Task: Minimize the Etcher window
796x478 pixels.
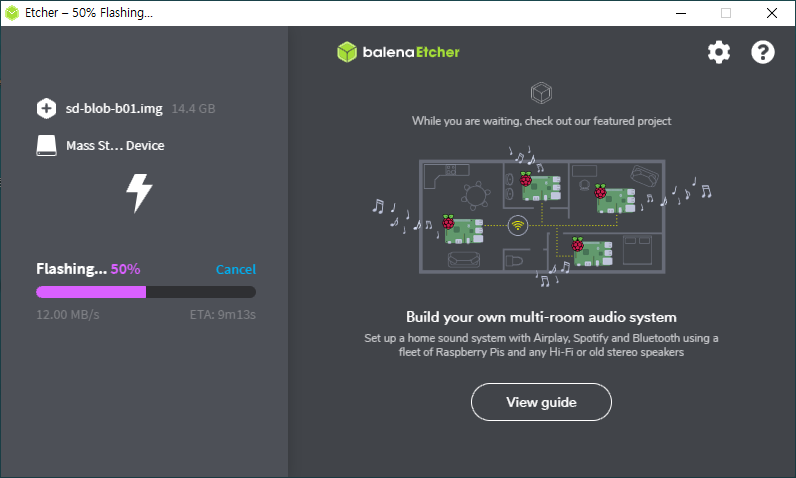Action: (x=681, y=13)
